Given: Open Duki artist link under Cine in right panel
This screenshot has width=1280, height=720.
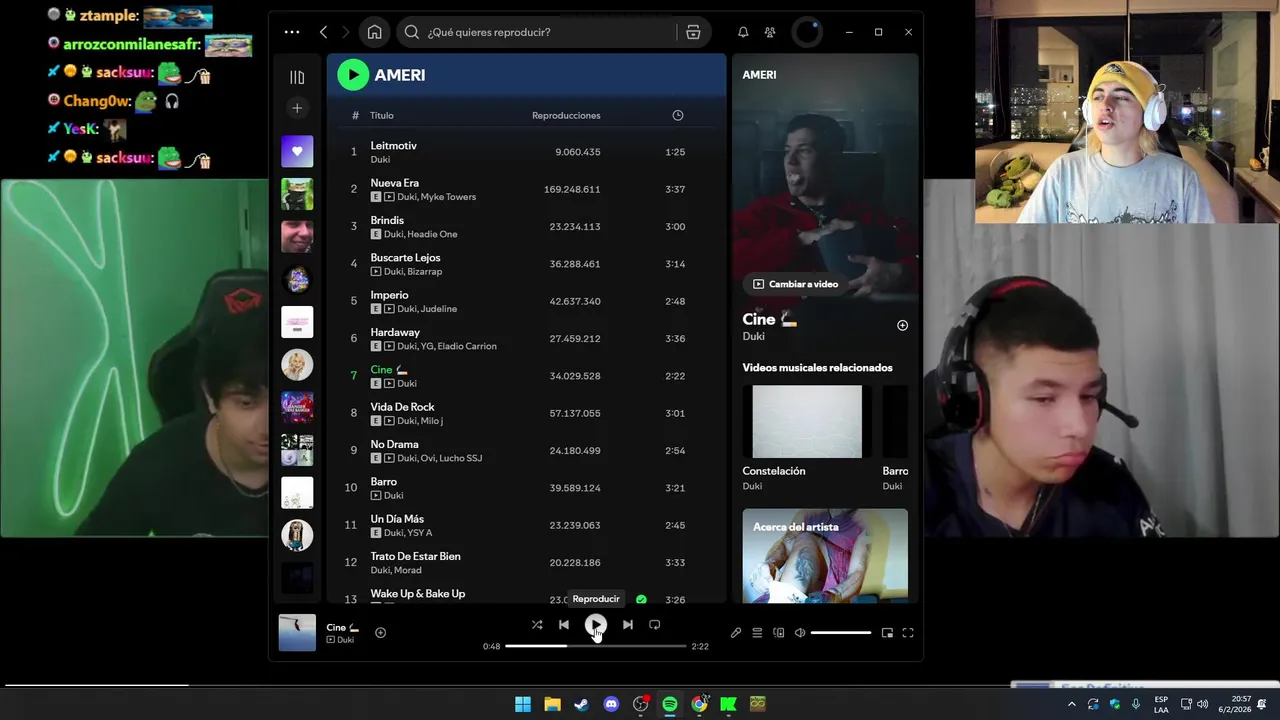Looking at the screenshot, I should coord(753,337).
